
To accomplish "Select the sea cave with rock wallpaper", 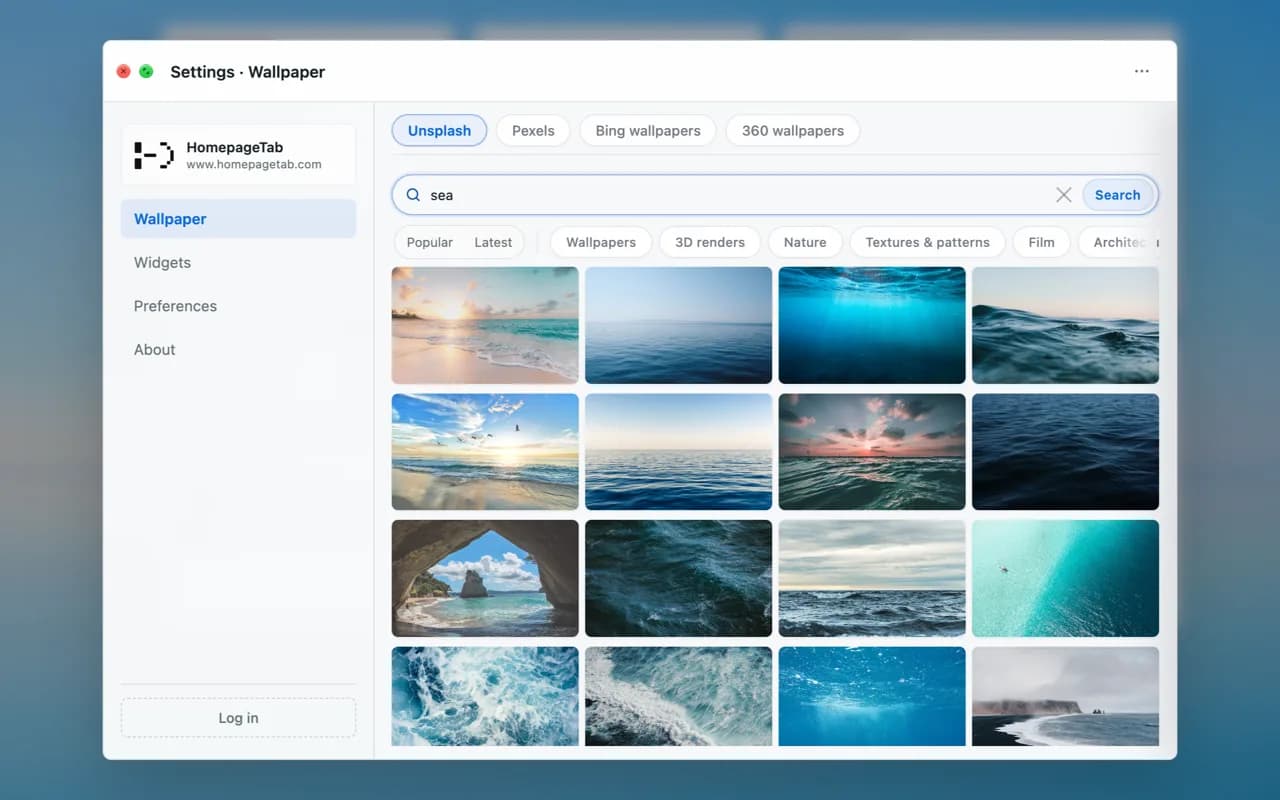I will click(x=485, y=578).
